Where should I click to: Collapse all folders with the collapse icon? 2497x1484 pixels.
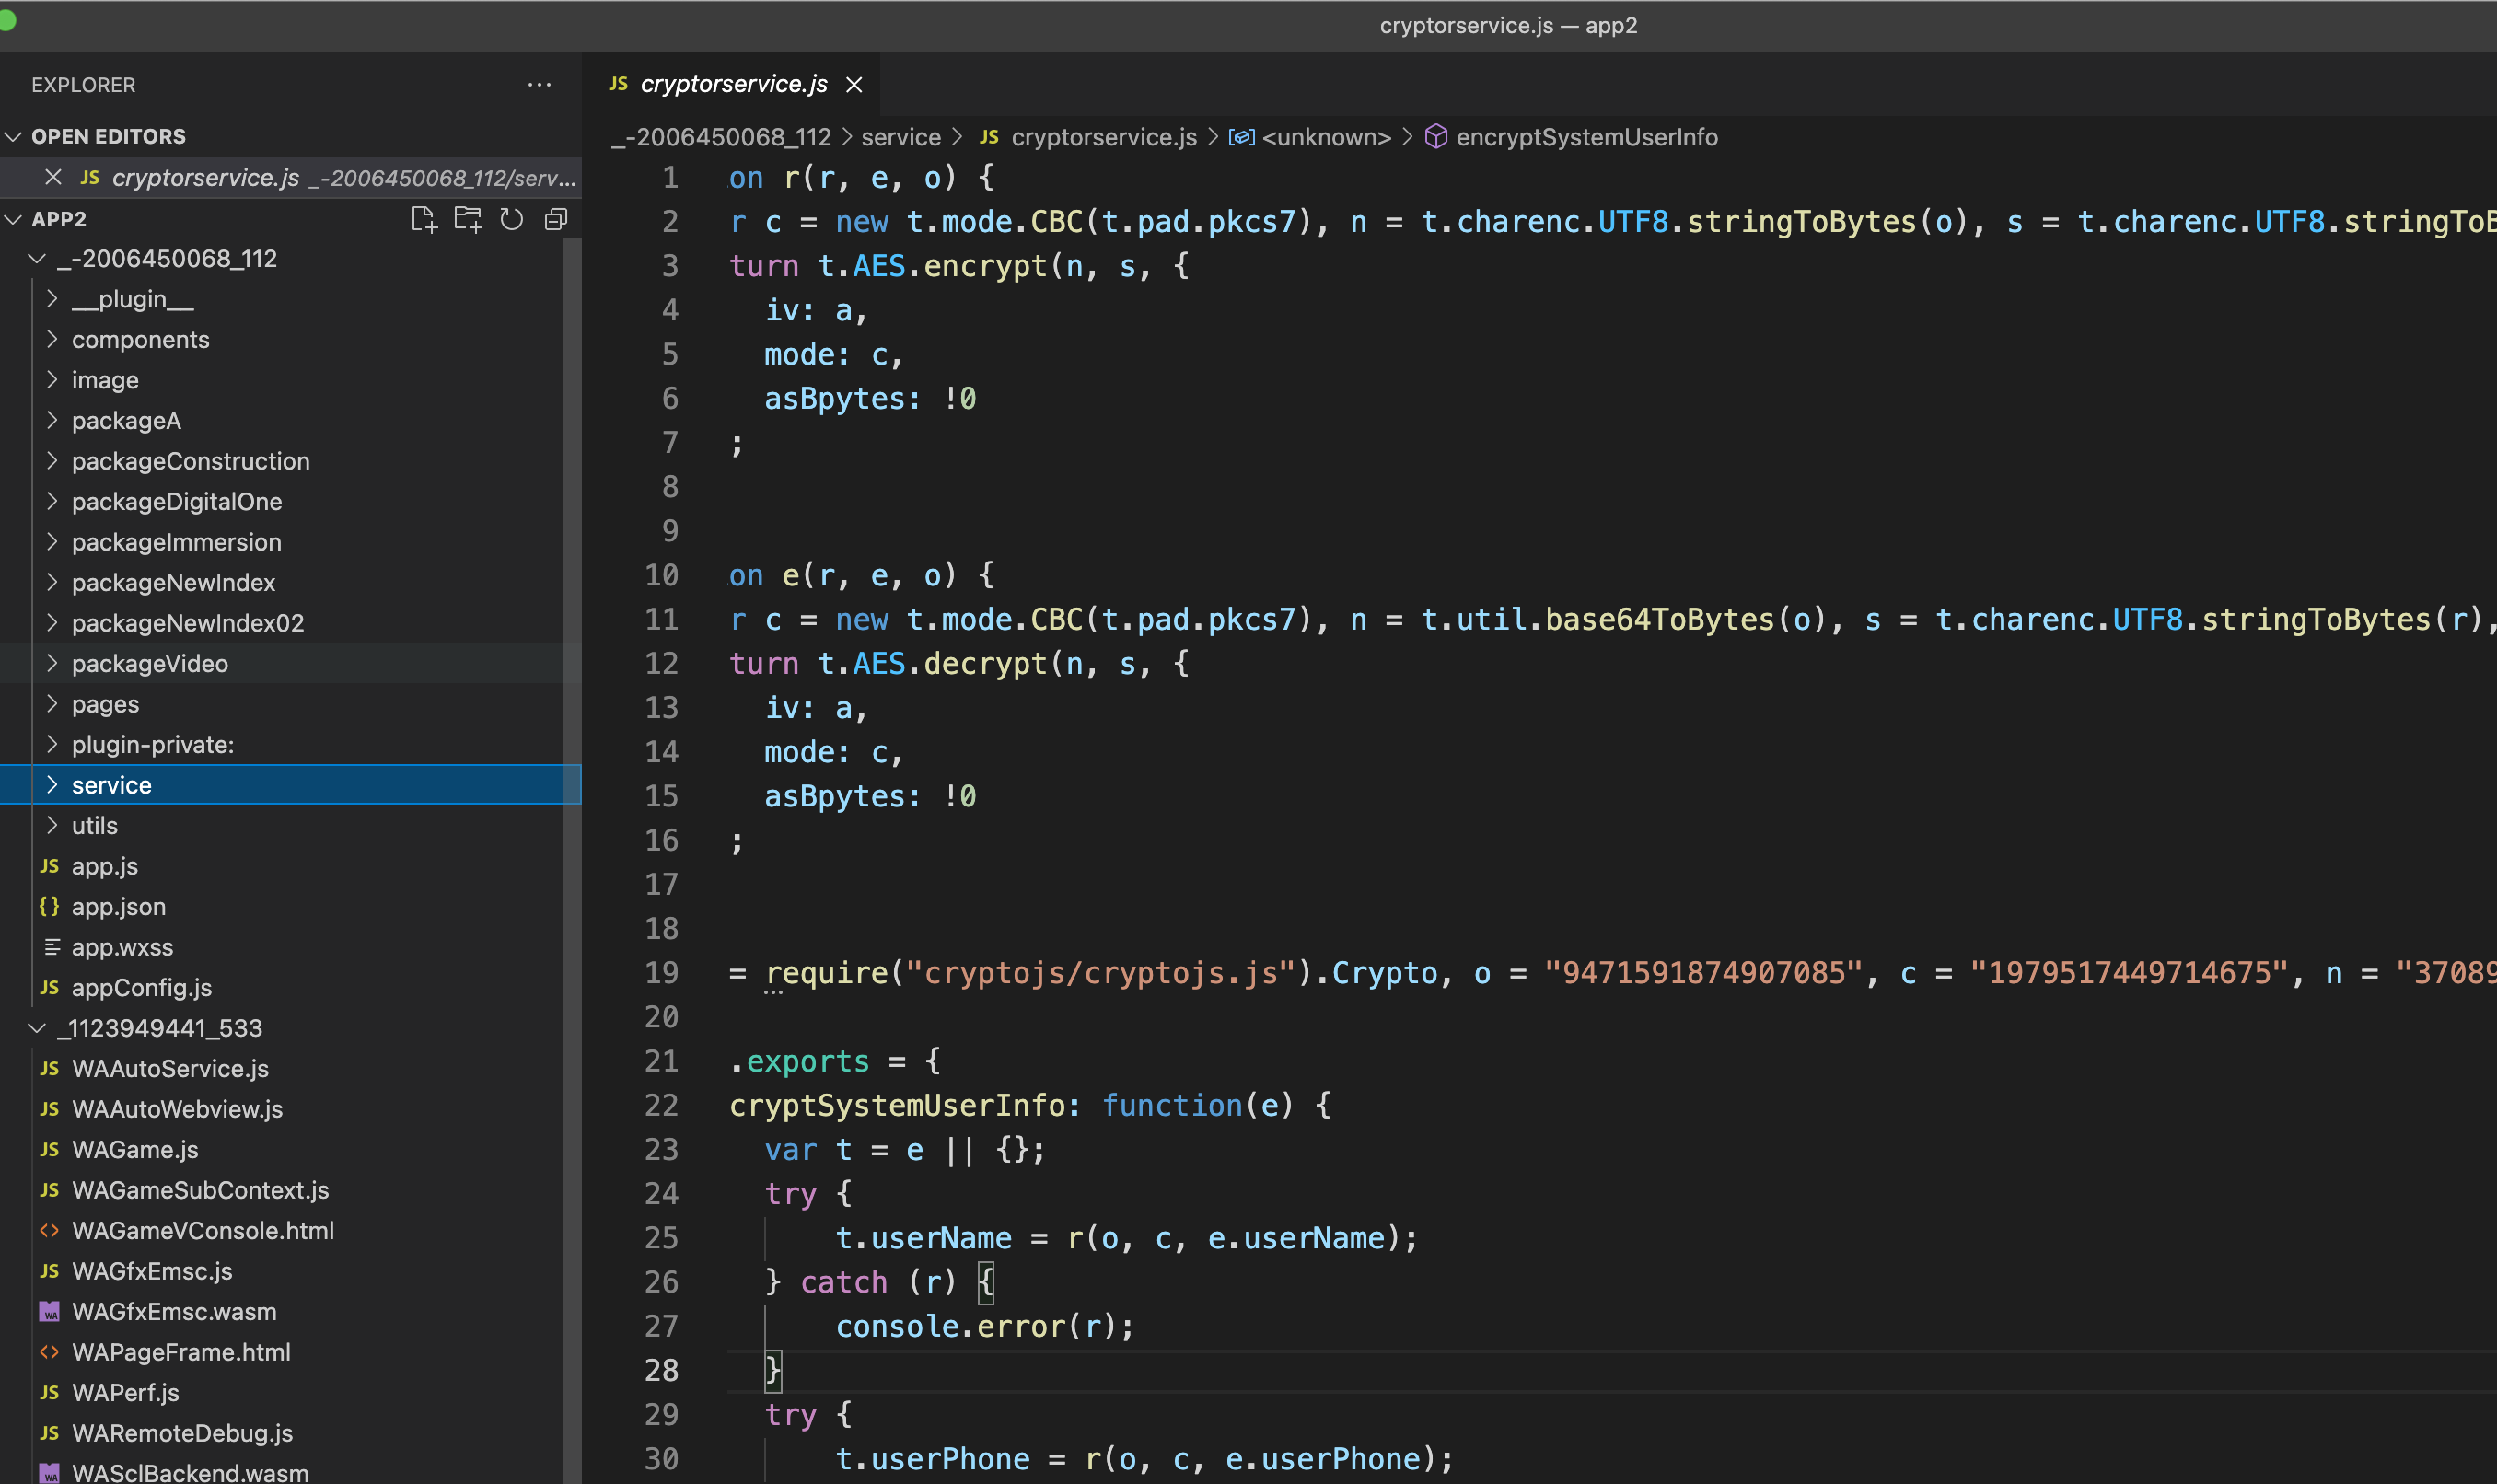coord(556,219)
